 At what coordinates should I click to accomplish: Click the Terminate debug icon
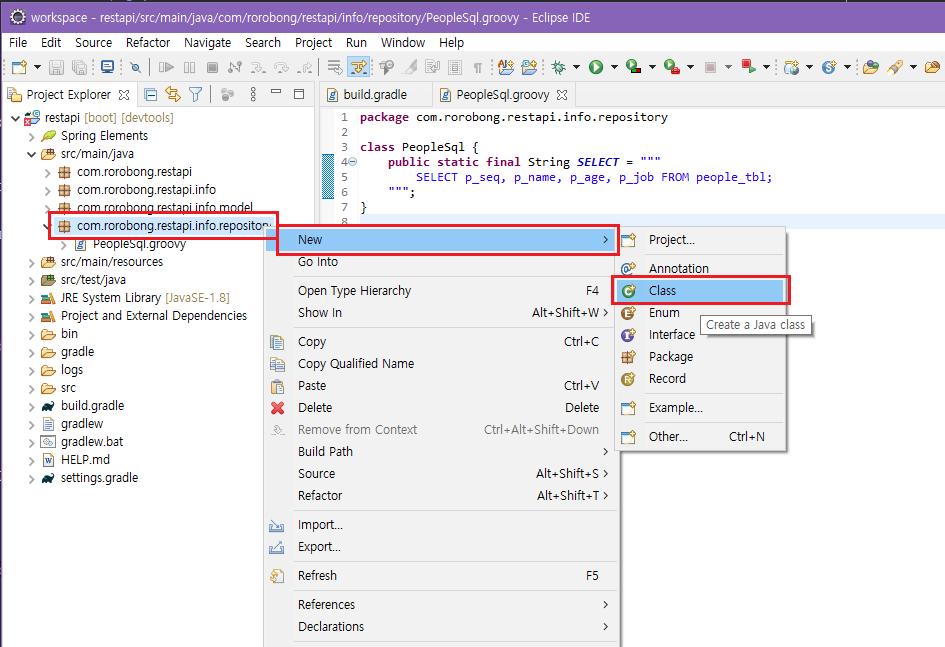[212, 67]
